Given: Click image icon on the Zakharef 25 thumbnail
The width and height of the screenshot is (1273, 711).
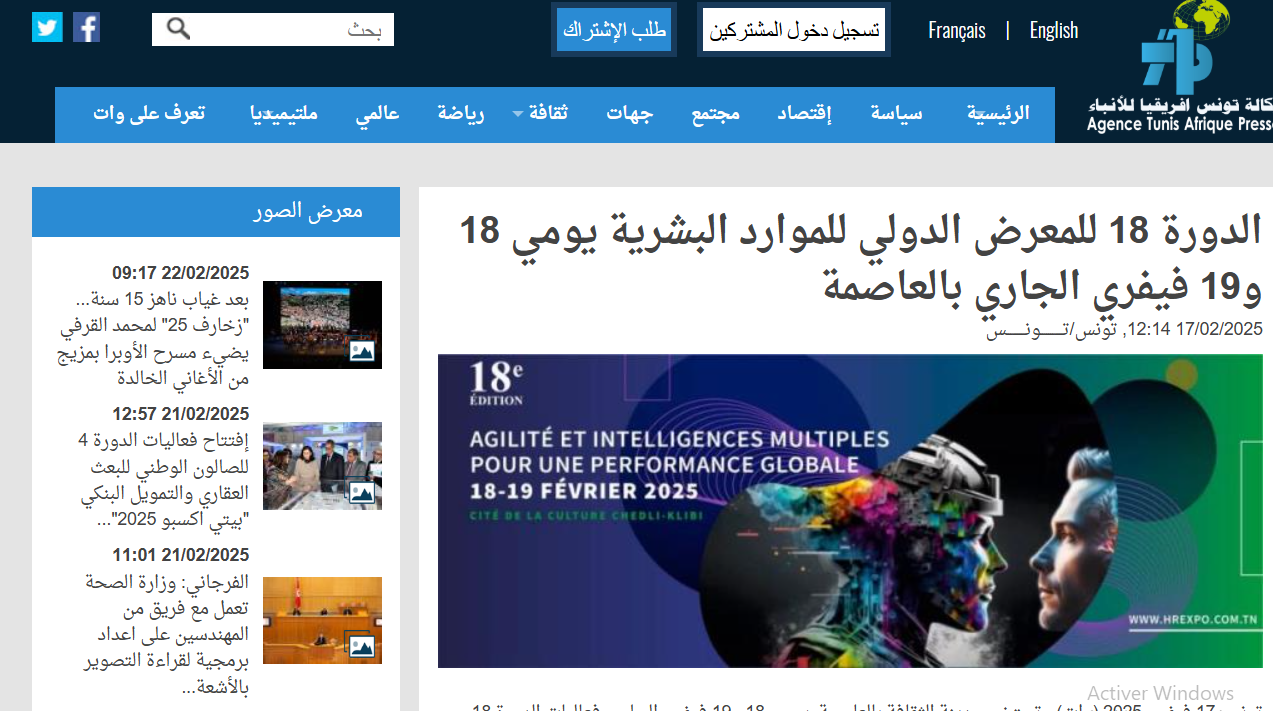Looking at the screenshot, I should click(x=361, y=351).
